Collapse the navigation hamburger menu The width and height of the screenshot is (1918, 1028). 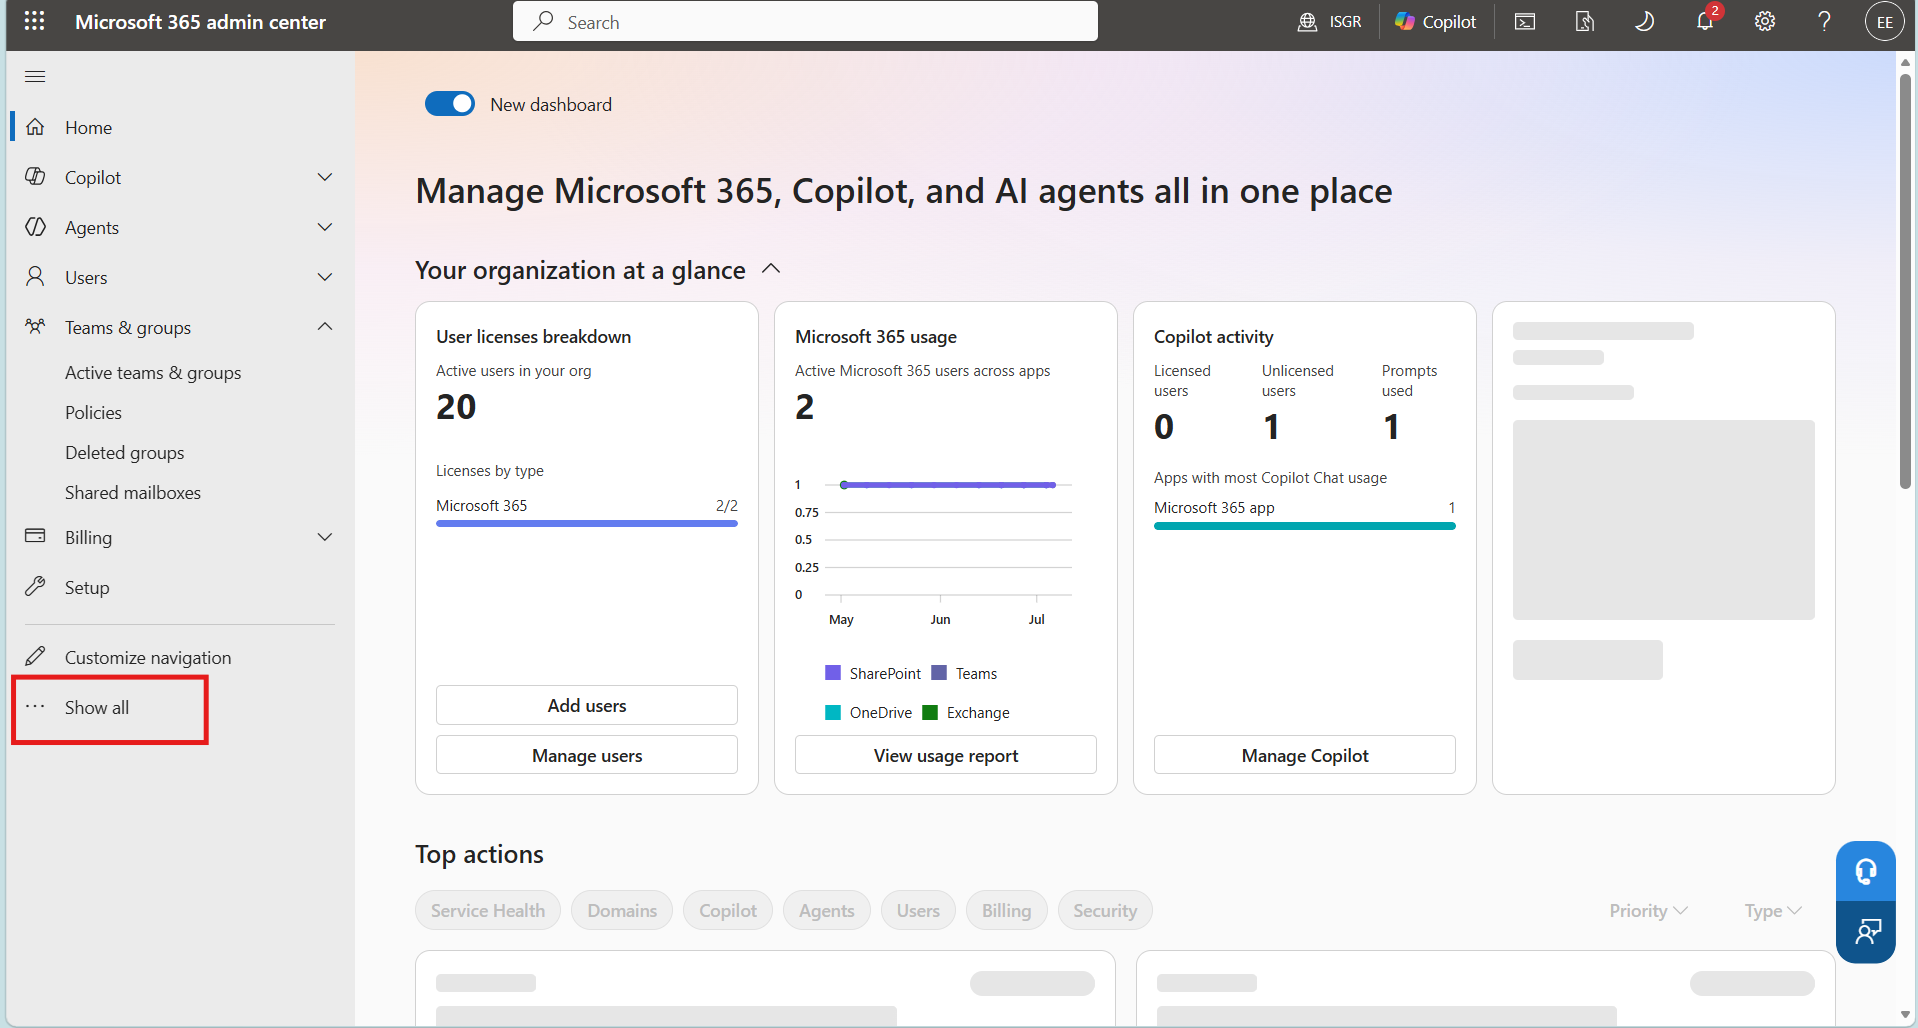click(35, 76)
